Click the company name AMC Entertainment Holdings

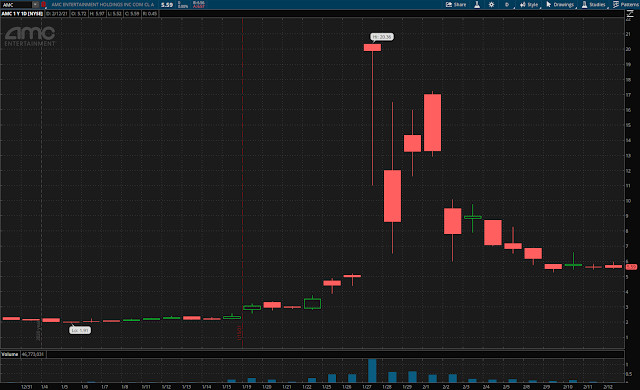(x=102, y=4)
